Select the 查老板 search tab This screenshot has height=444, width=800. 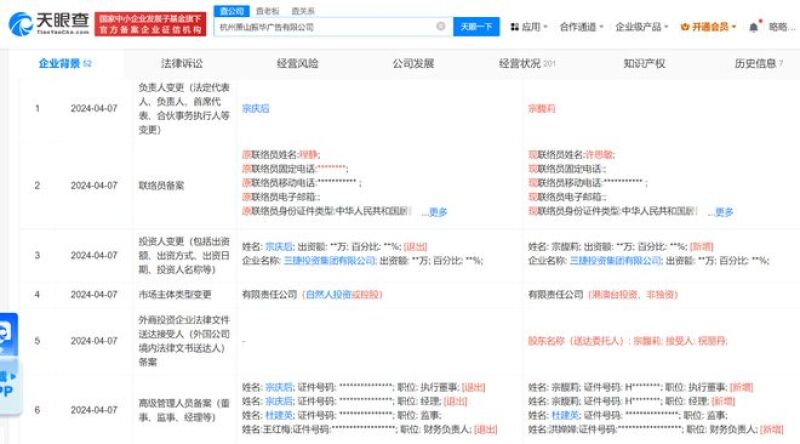click(x=267, y=11)
